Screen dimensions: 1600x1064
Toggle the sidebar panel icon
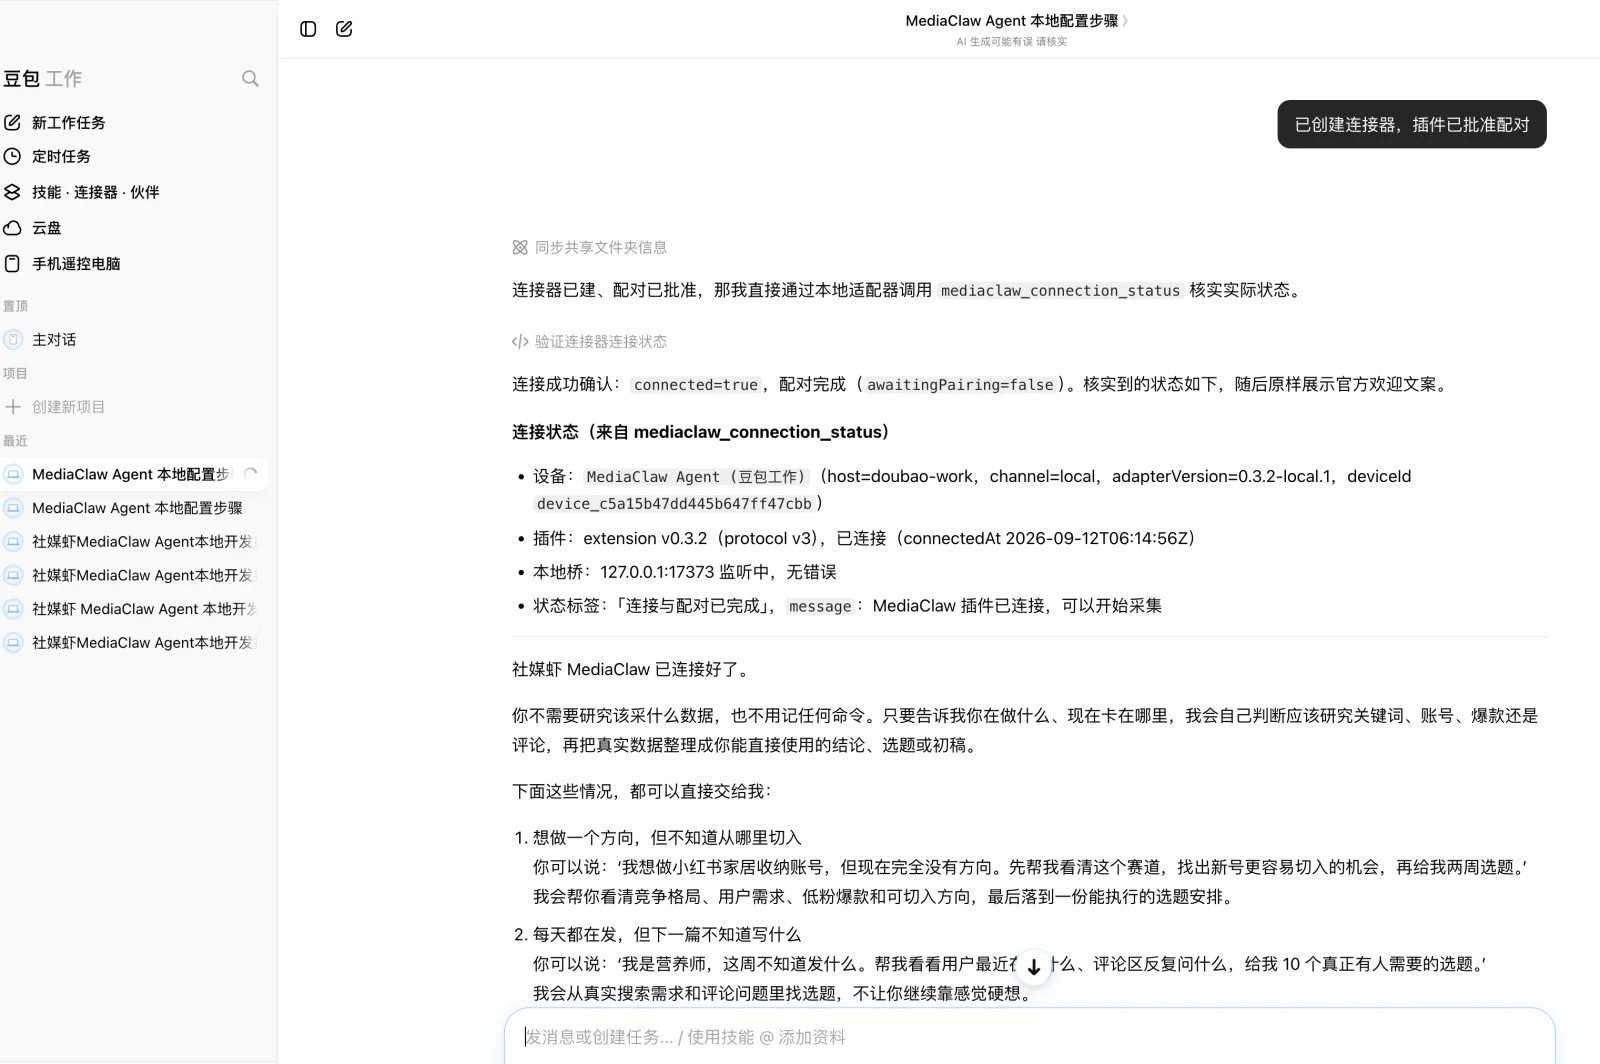click(308, 29)
